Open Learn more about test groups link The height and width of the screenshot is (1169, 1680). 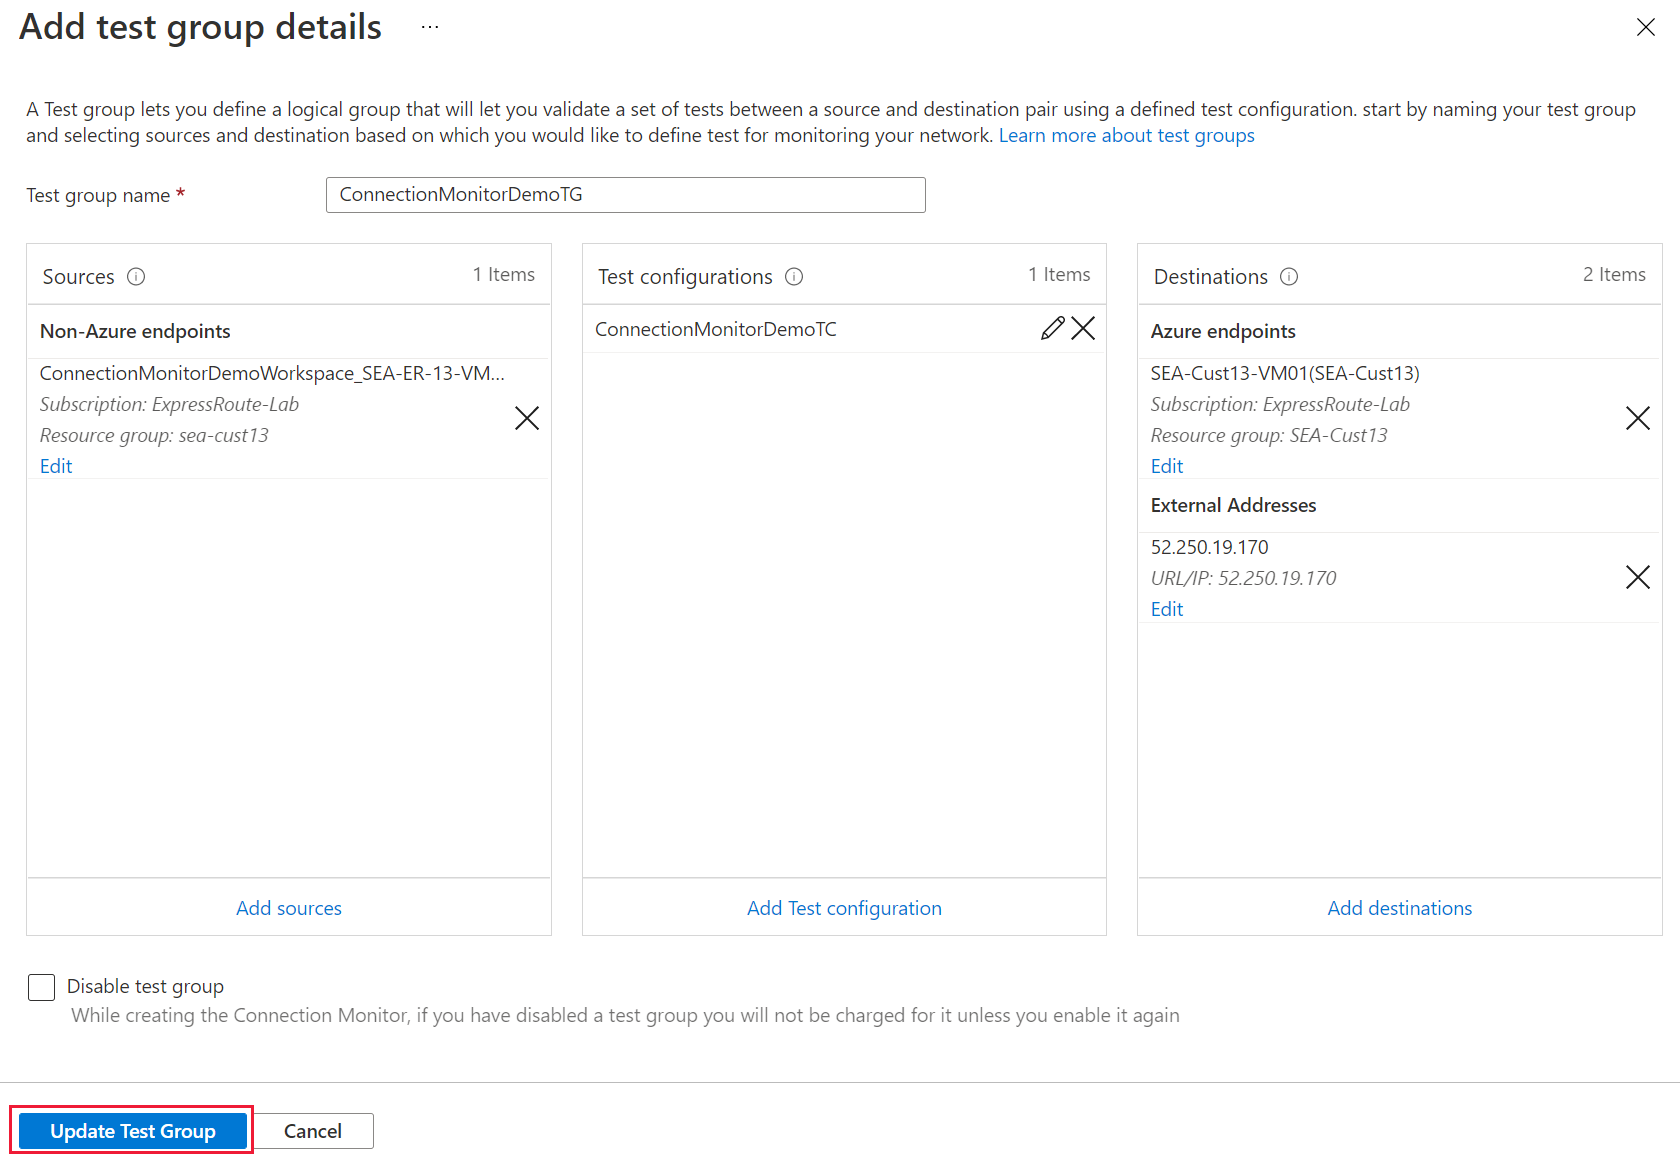click(1126, 136)
